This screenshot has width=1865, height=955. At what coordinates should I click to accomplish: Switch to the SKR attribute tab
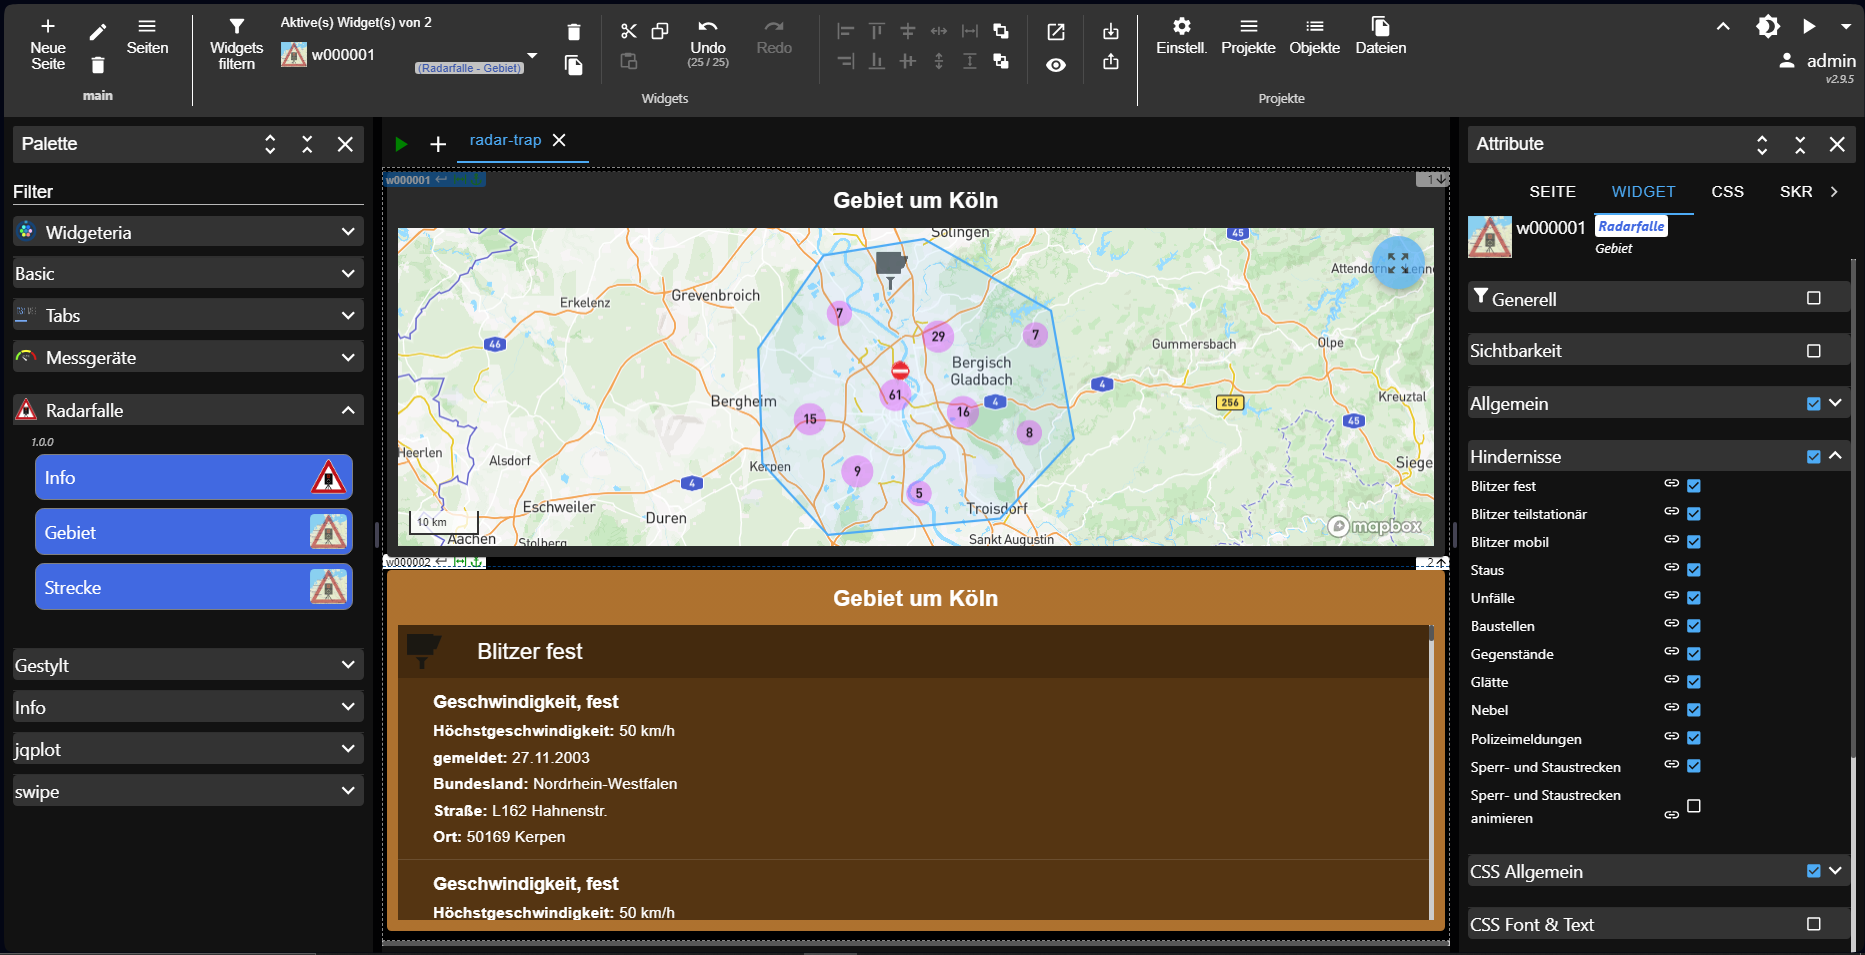pos(1796,192)
